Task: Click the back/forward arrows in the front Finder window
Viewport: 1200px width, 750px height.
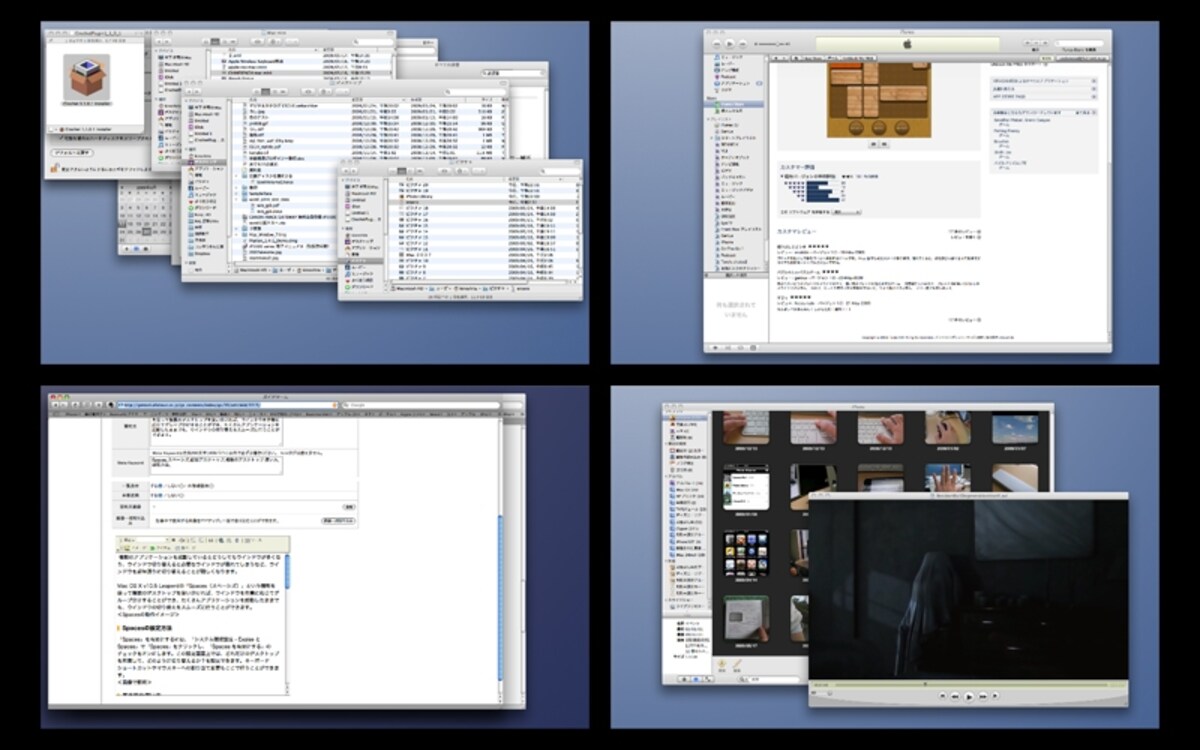Action: click(352, 171)
